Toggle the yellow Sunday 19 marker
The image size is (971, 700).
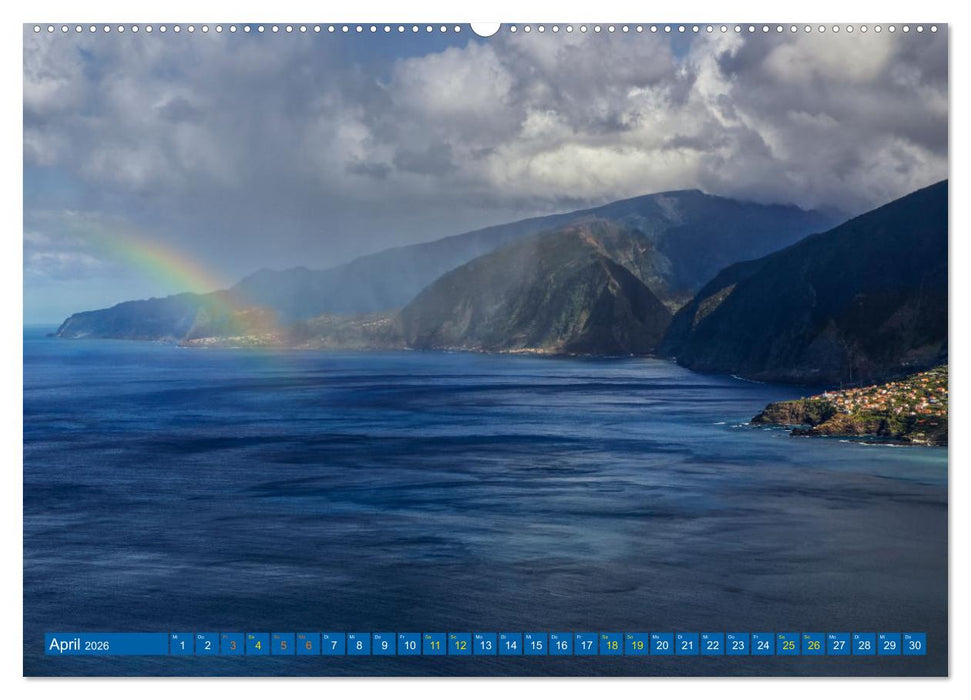(635, 646)
